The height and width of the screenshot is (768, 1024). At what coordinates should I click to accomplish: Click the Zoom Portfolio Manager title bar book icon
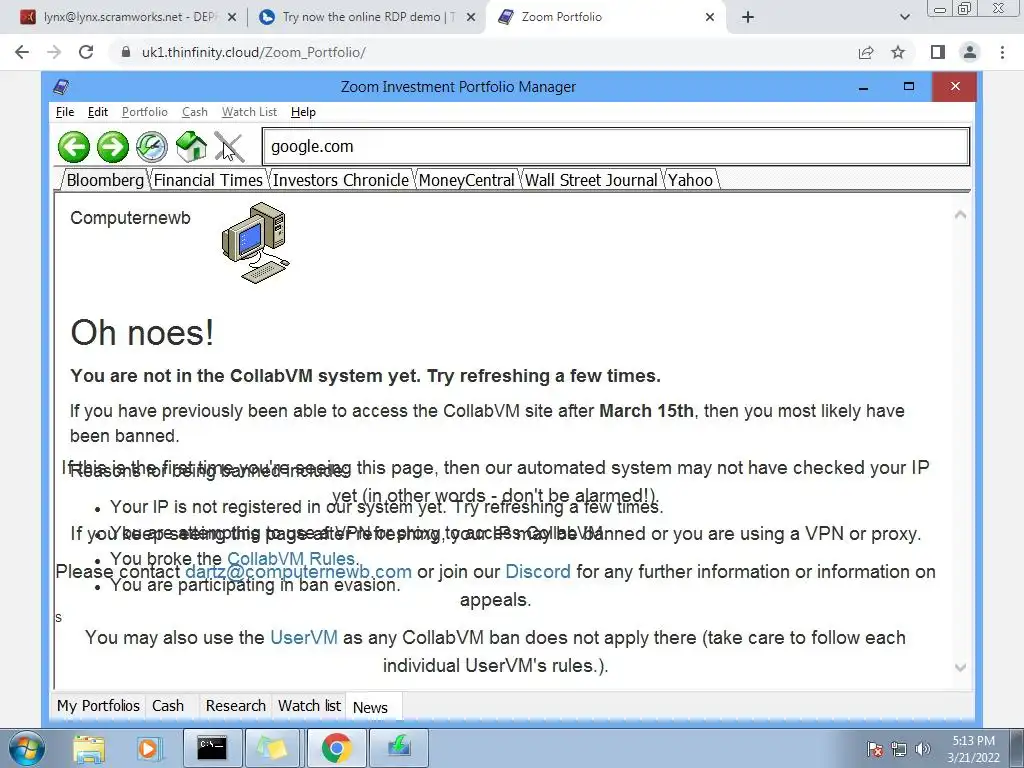coord(61,87)
